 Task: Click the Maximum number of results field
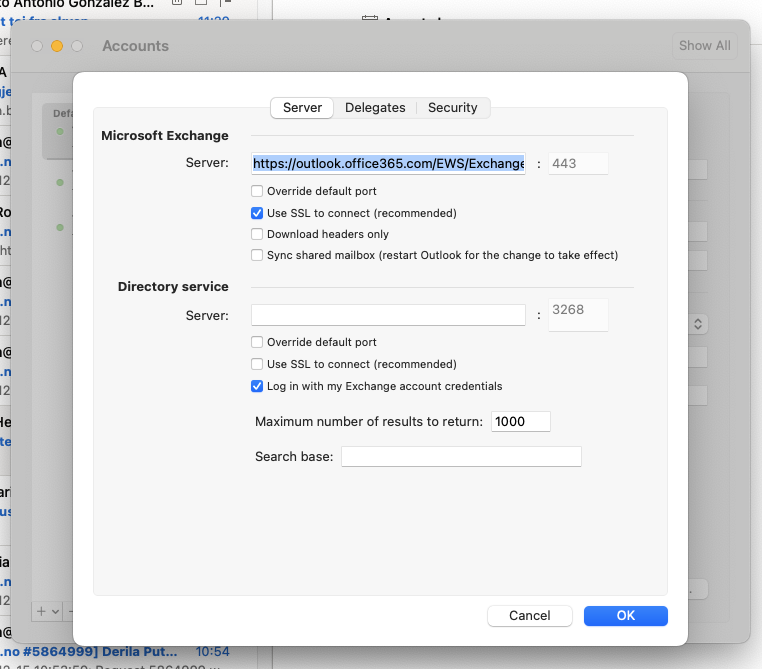pos(520,421)
